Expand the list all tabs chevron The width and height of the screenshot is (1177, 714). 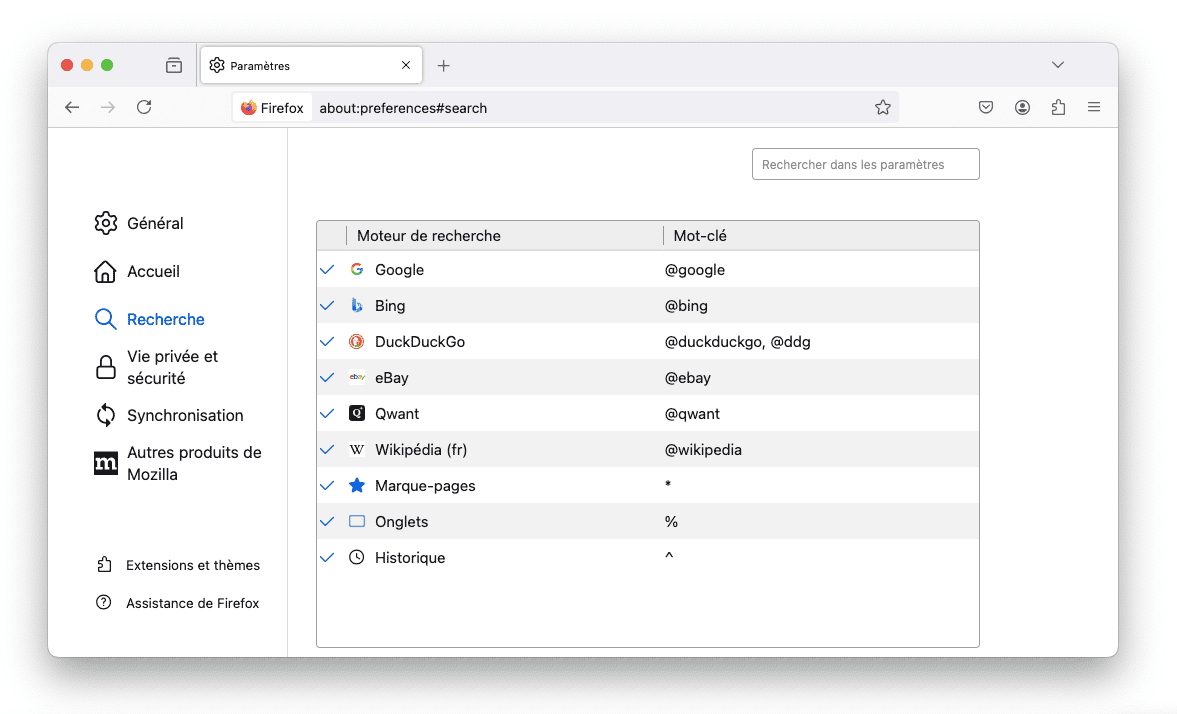click(x=1058, y=65)
